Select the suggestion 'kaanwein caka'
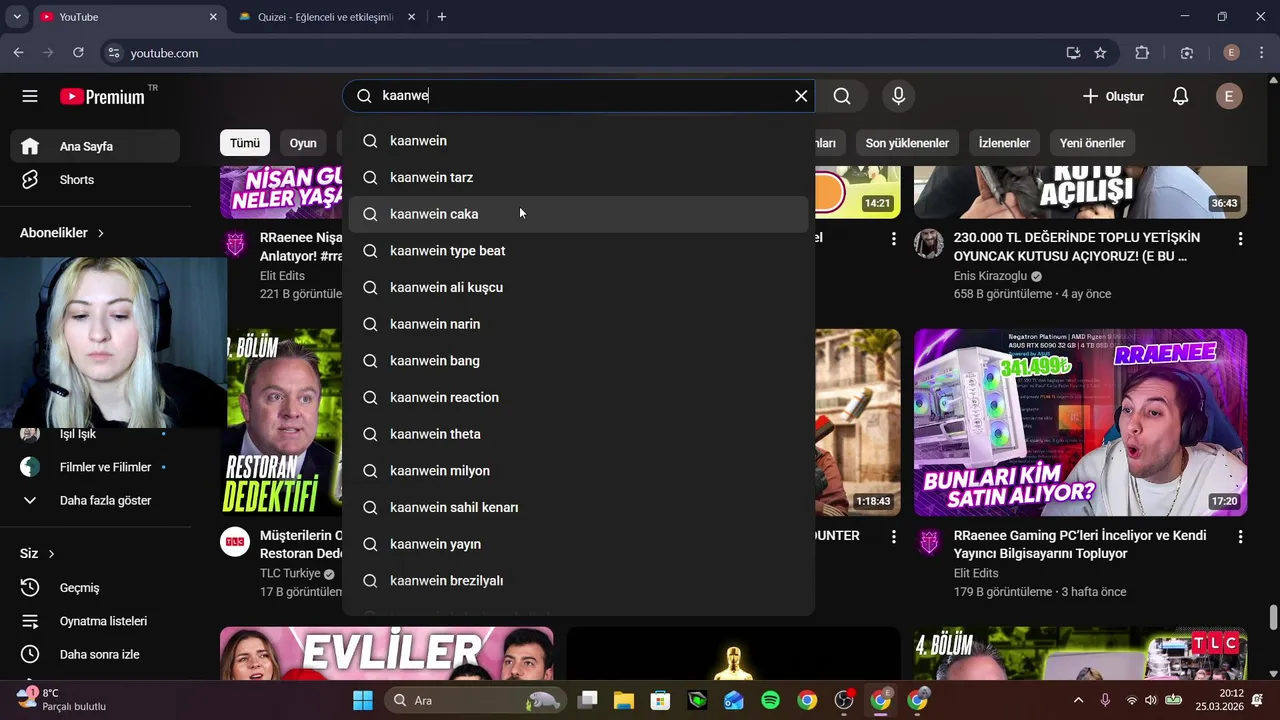The width and height of the screenshot is (1280, 720). [578, 214]
